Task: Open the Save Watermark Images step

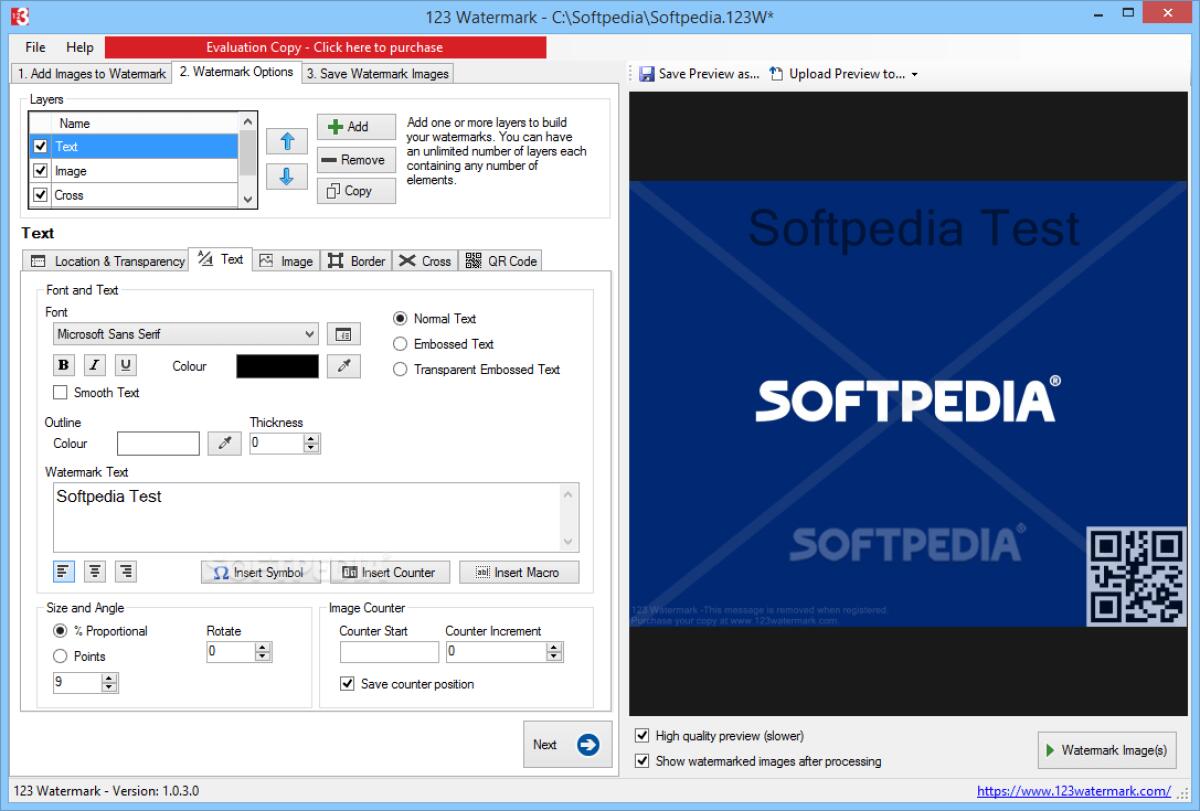Action: coord(377,73)
